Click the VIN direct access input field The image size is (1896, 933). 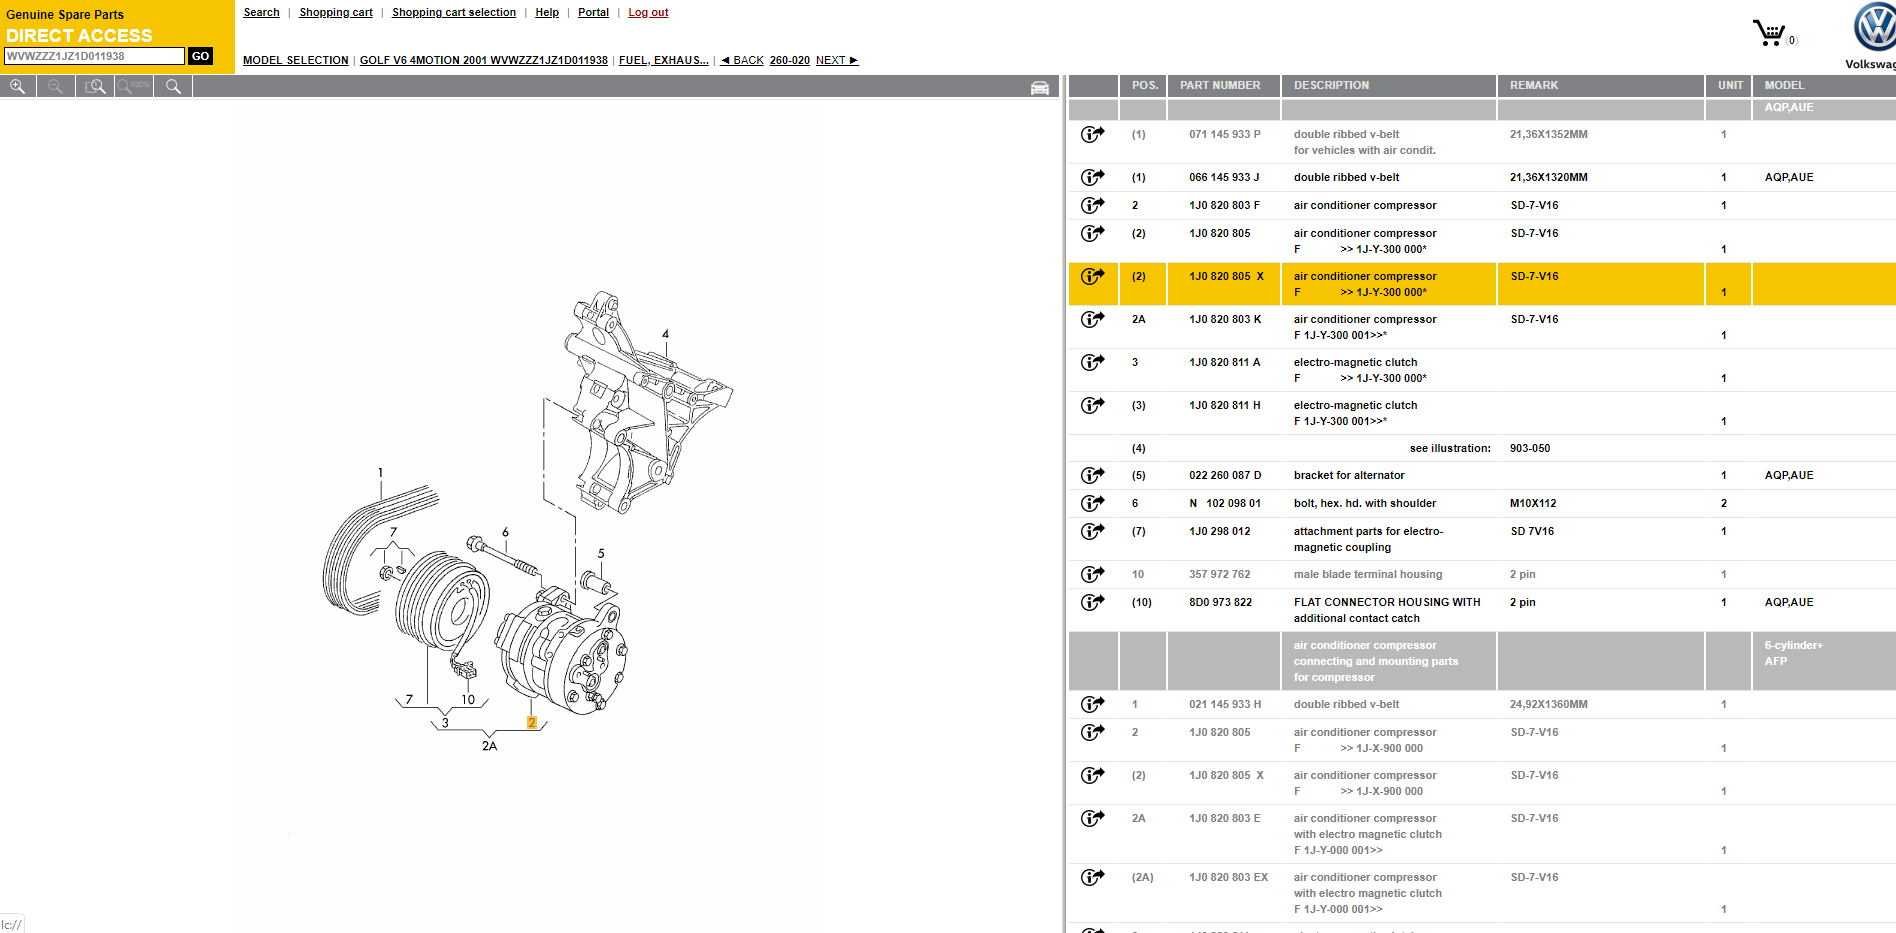[94, 56]
